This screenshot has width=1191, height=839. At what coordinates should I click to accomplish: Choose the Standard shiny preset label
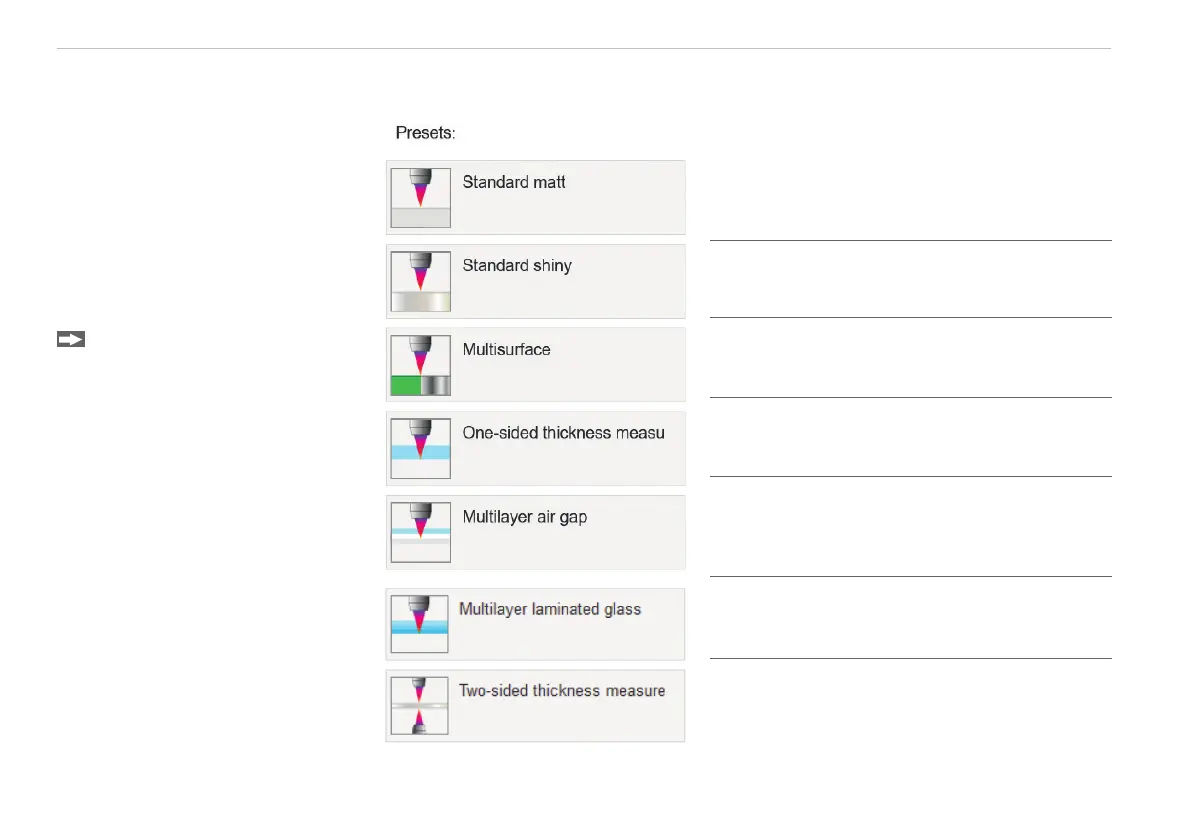click(x=517, y=266)
